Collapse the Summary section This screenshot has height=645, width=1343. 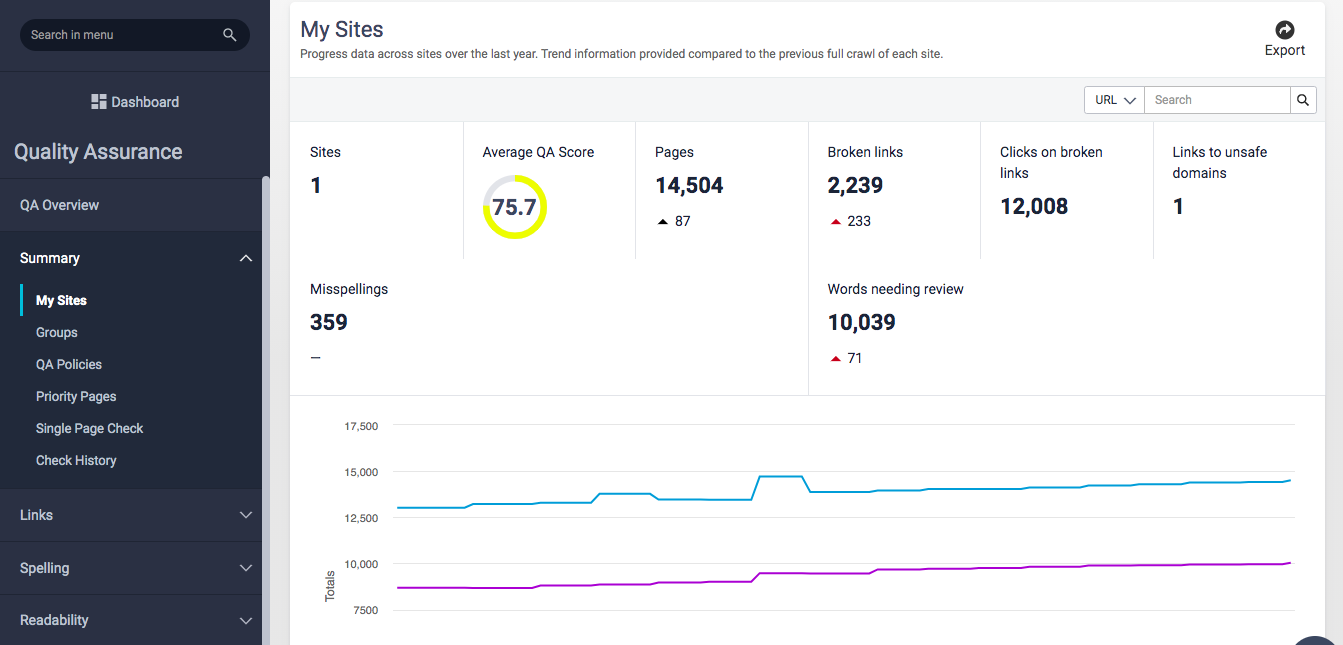[246, 259]
